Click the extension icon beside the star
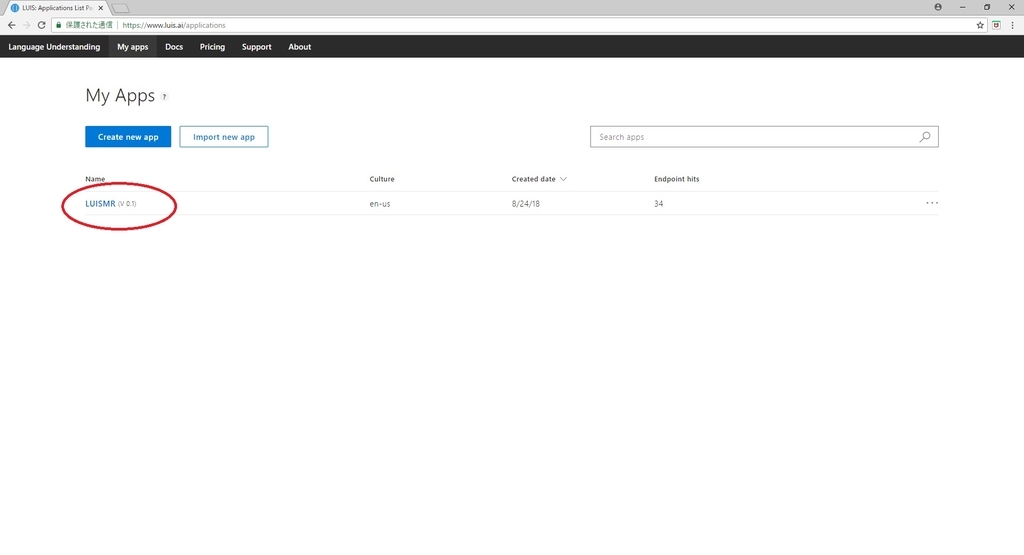The width and height of the screenshot is (1024, 555). [x=996, y=25]
